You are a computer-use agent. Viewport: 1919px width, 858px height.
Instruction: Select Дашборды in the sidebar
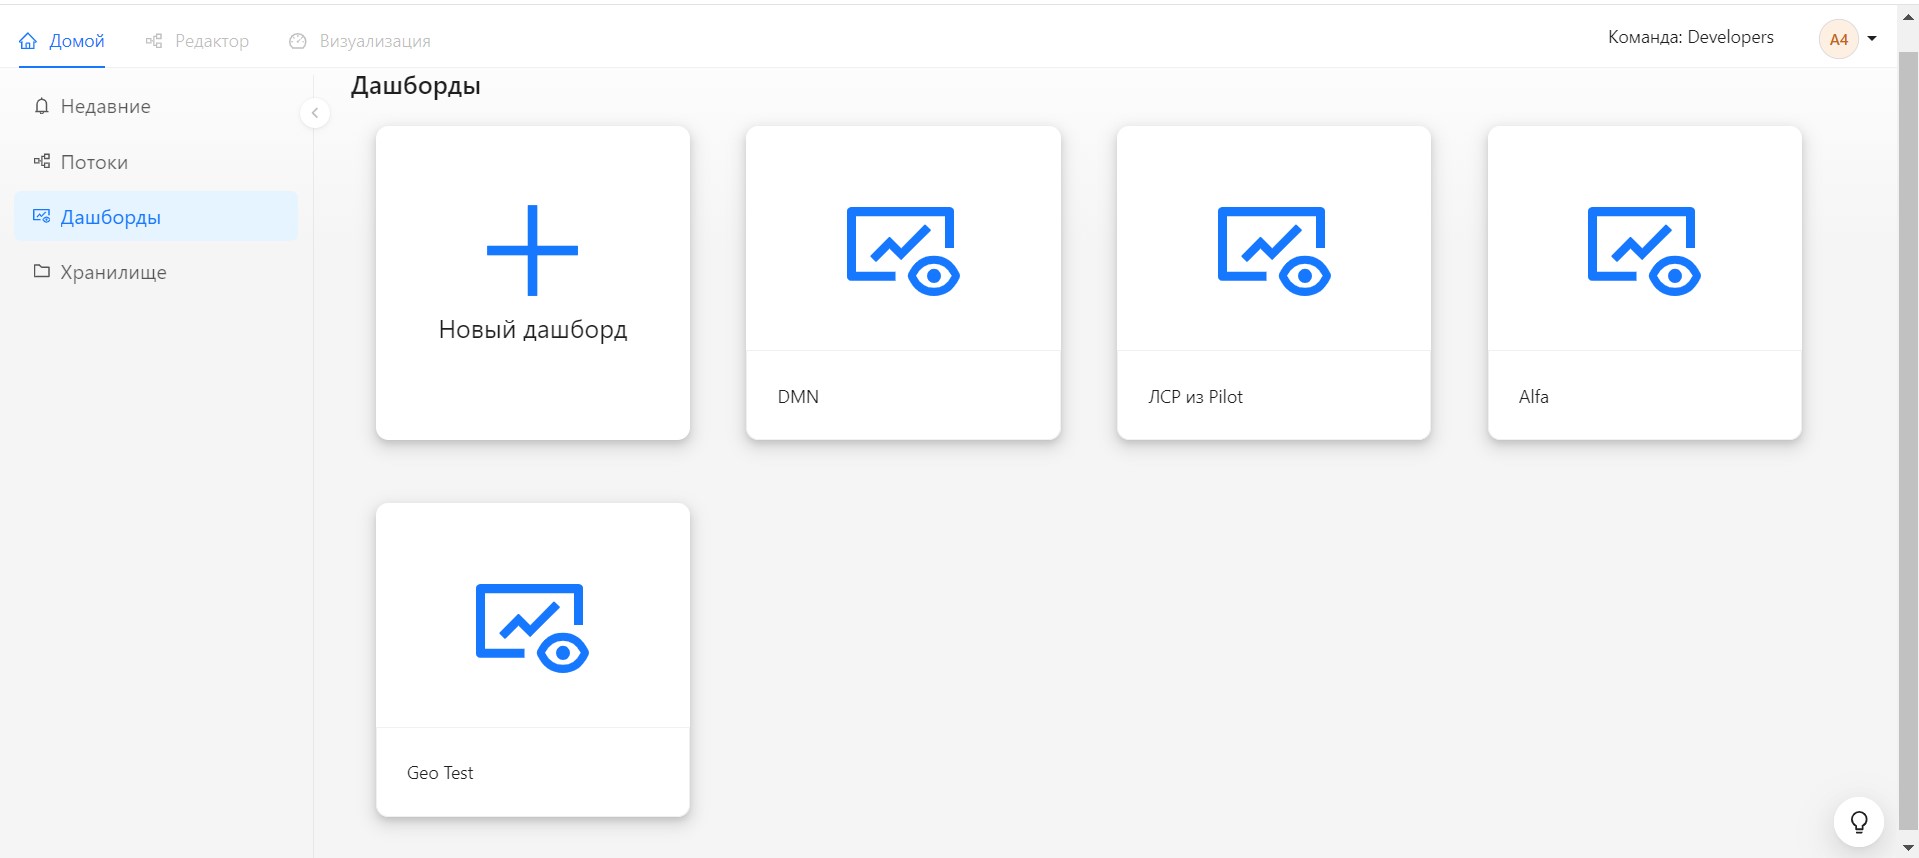pyautogui.click(x=156, y=216)
